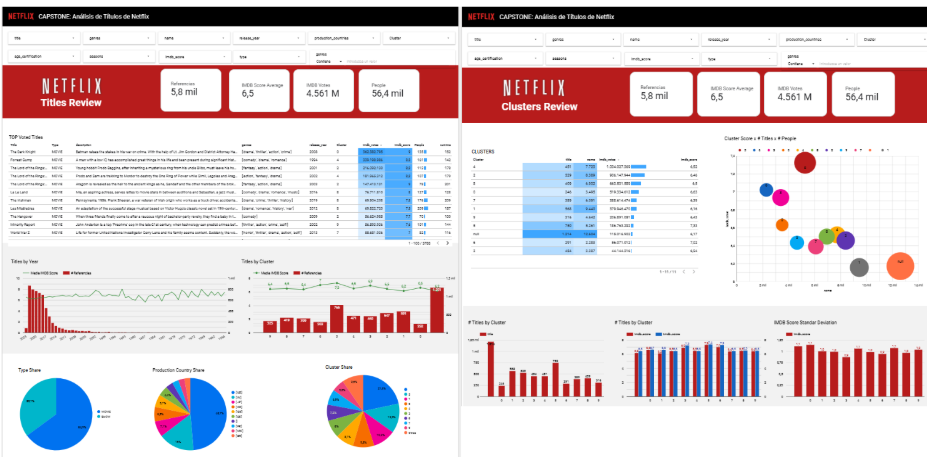This screenshot has width=927, height=457.
Task: Select the Referencias scorecard in Clusters Review
Action: tap(661, 94)
